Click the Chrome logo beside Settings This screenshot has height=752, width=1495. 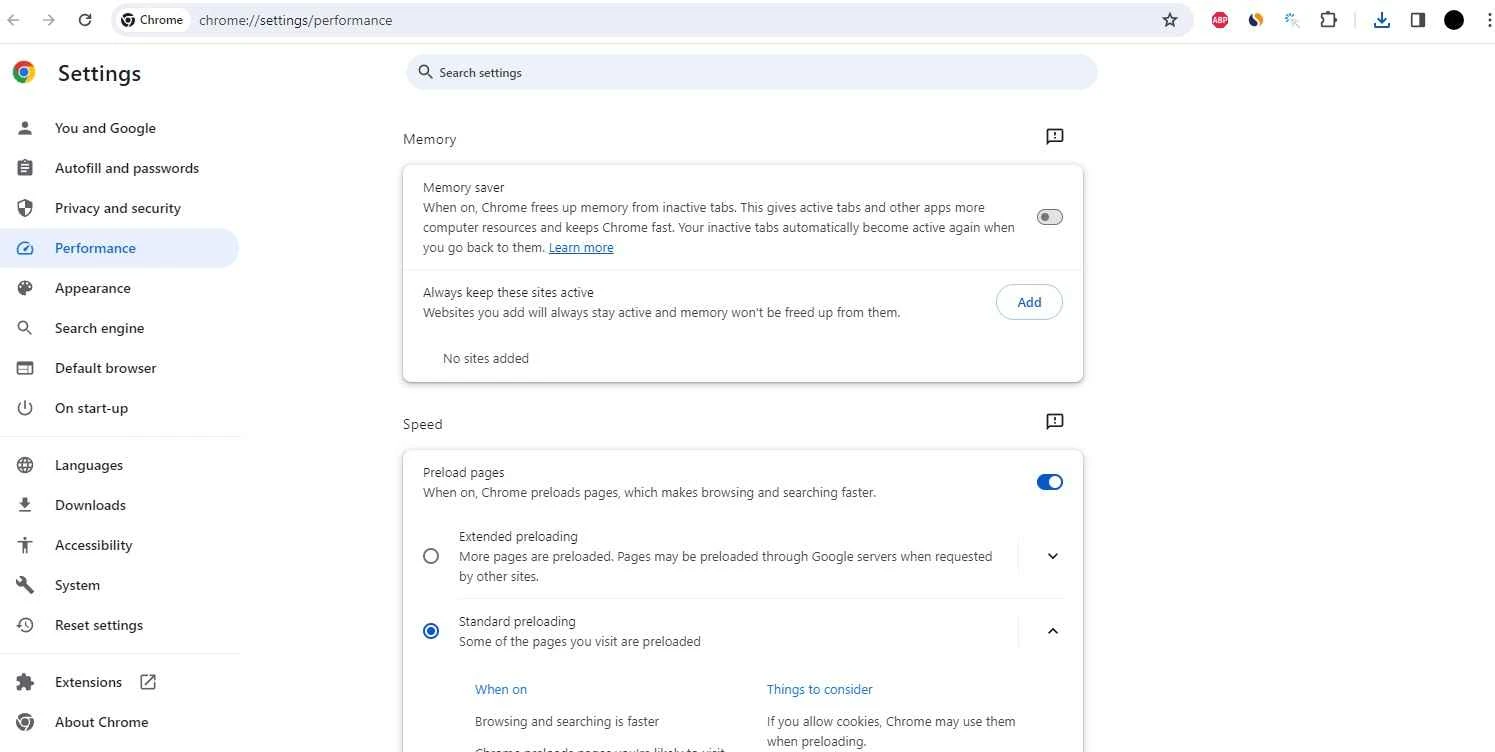tap(24, 72)
